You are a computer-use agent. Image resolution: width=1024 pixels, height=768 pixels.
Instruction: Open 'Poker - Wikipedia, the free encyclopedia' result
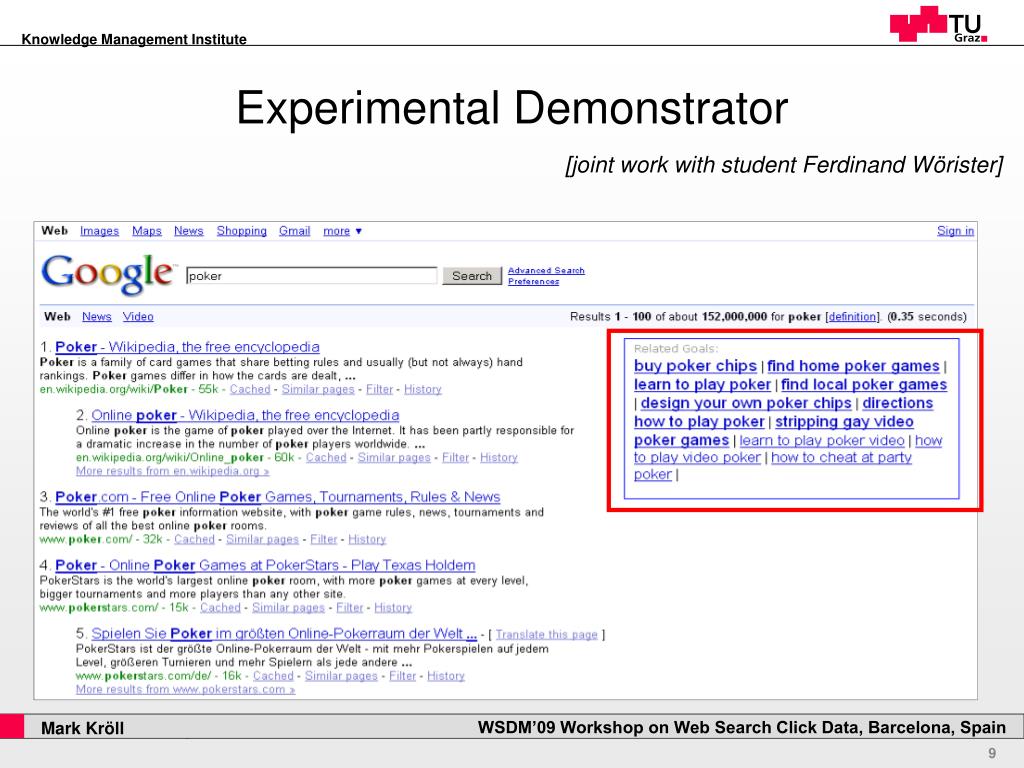[187, 347]
